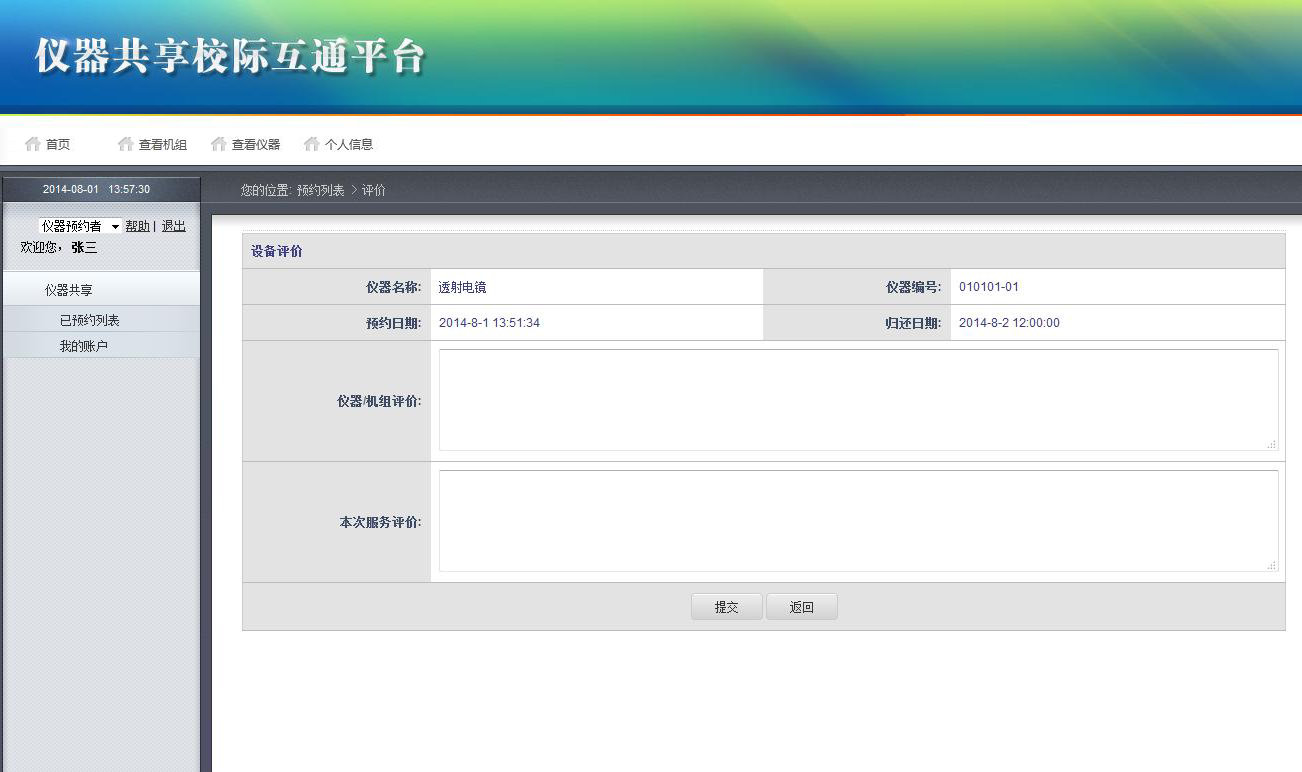
Task: Open 已预约列表 in the sidebar
Action: click(x=89, y=320)
